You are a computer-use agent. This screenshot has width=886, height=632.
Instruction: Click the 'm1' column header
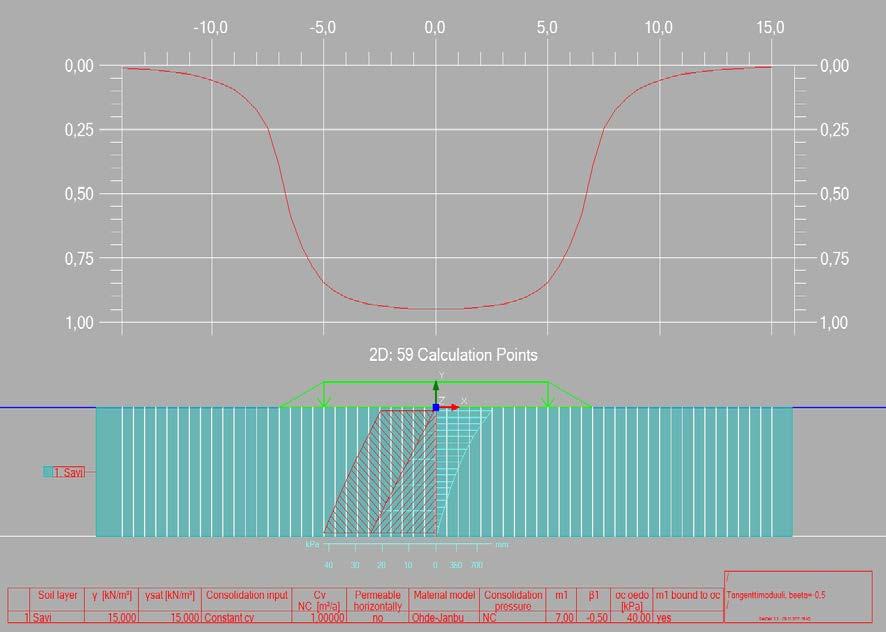561,595
